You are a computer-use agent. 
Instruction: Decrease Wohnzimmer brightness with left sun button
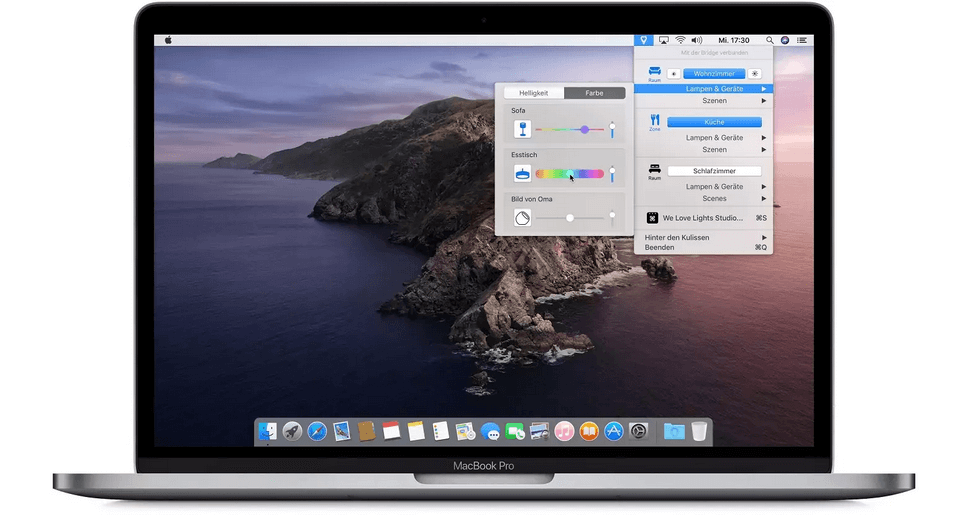674,74
